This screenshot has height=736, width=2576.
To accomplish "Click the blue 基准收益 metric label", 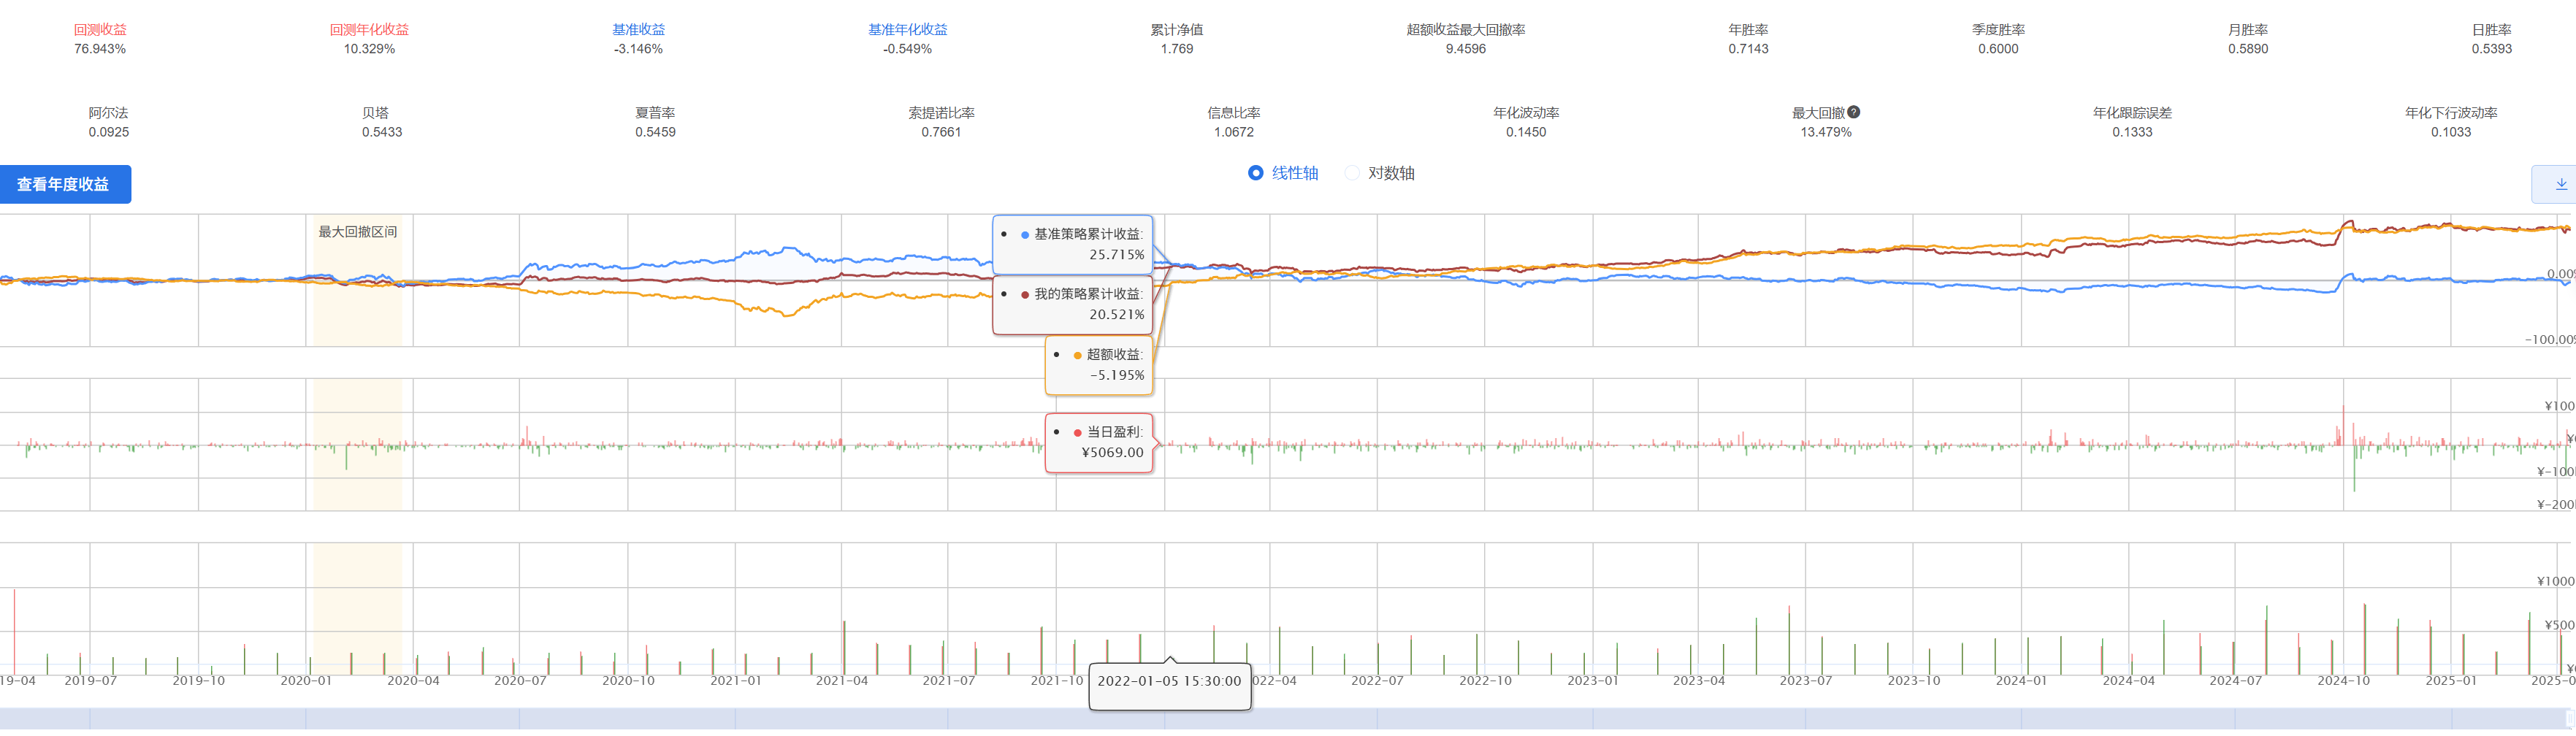I will click(x=638, y=30).
